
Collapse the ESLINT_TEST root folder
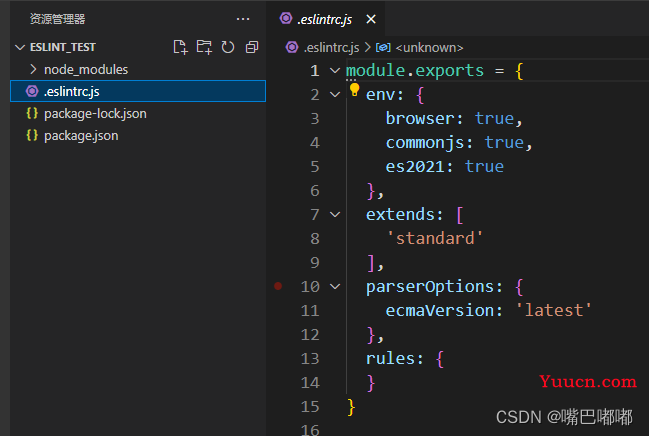point(19,47)
